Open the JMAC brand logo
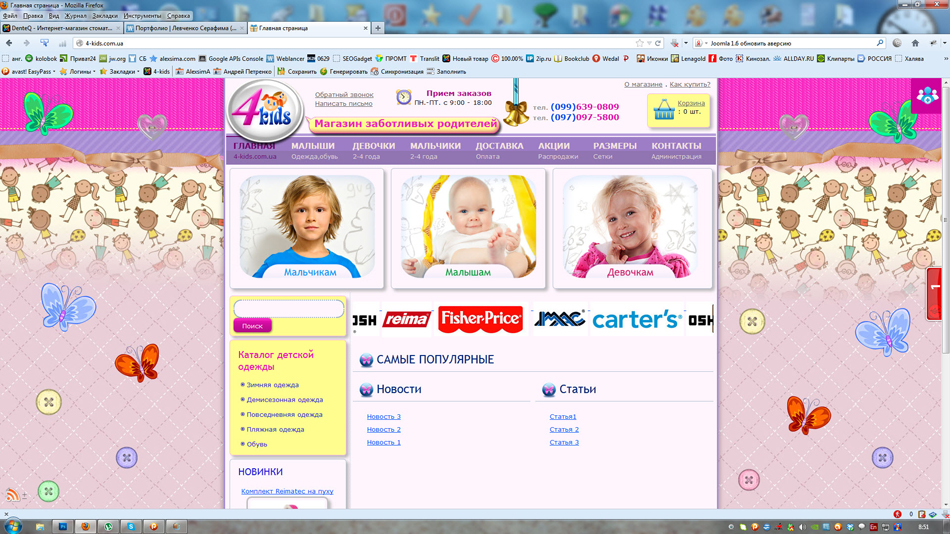This screenshot has width=950, height=534. click(559, 319)
